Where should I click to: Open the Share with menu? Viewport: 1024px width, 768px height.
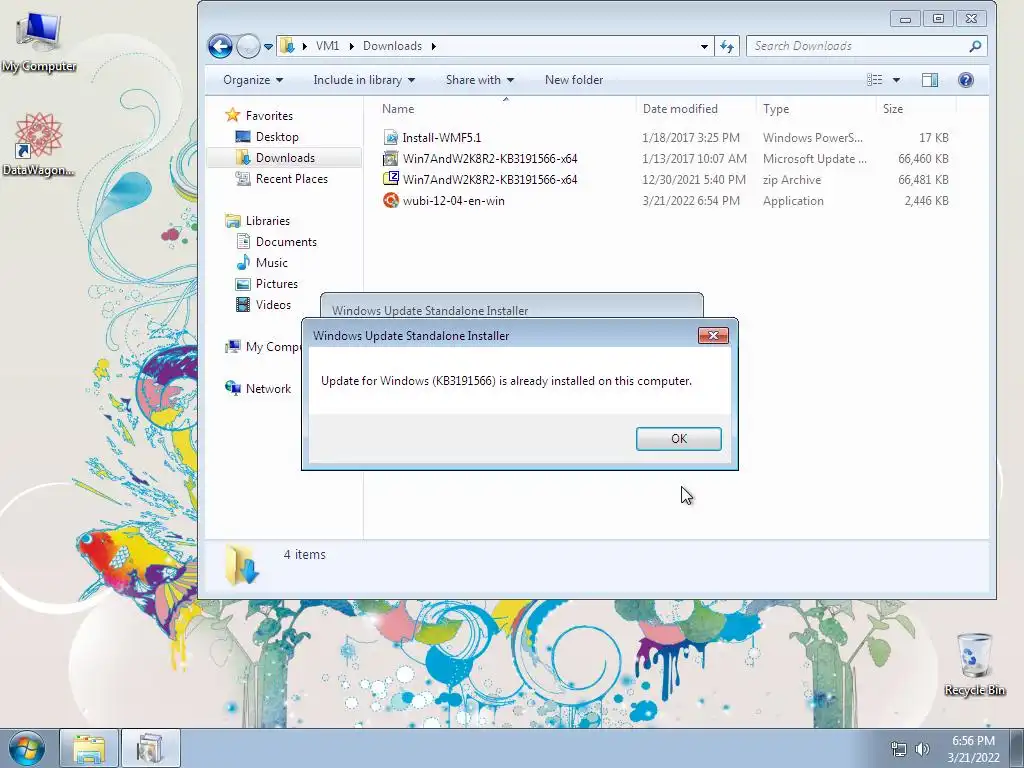coord(479,80)
